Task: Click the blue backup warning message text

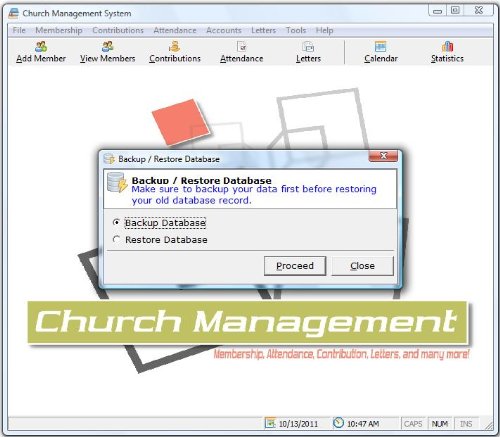Action: pyautogui.click(x=254, y=195)
